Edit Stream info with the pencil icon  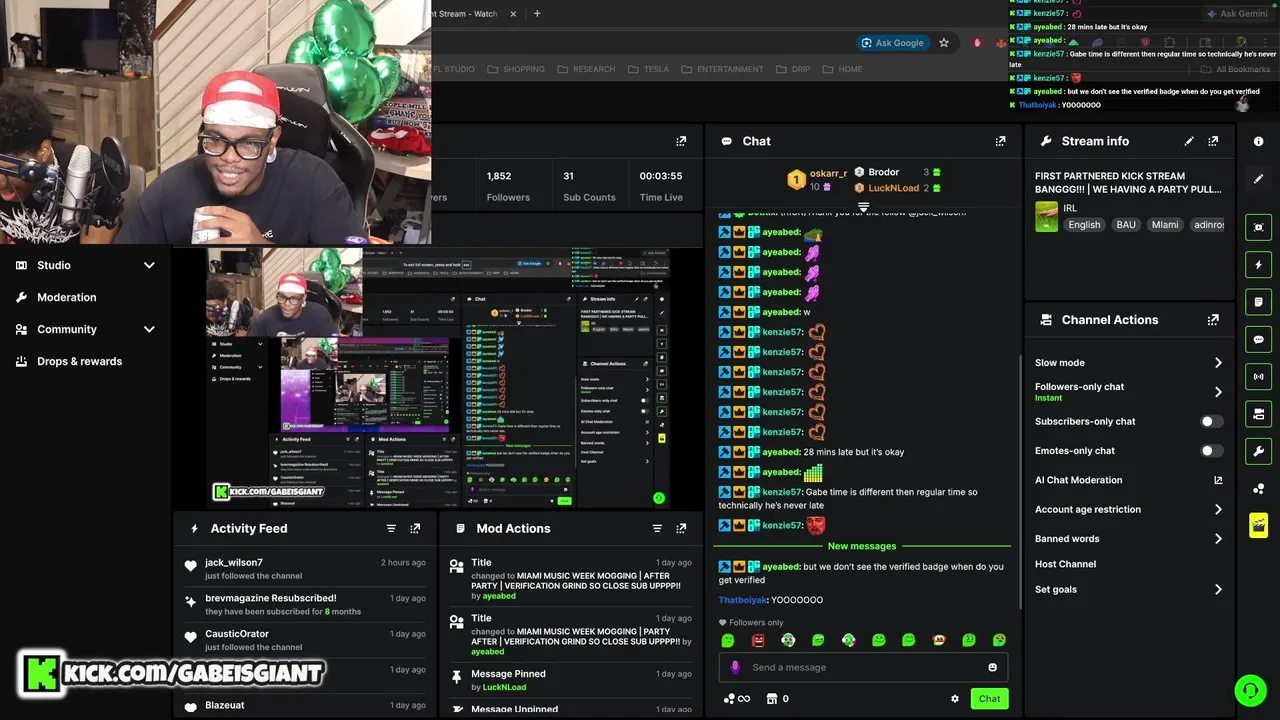click(x=1189, y=141)
